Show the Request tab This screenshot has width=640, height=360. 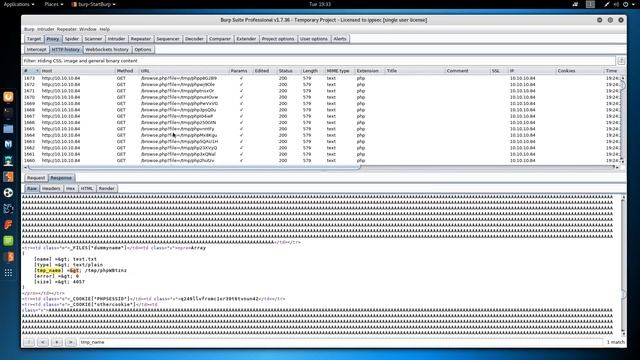click(36, 178)
